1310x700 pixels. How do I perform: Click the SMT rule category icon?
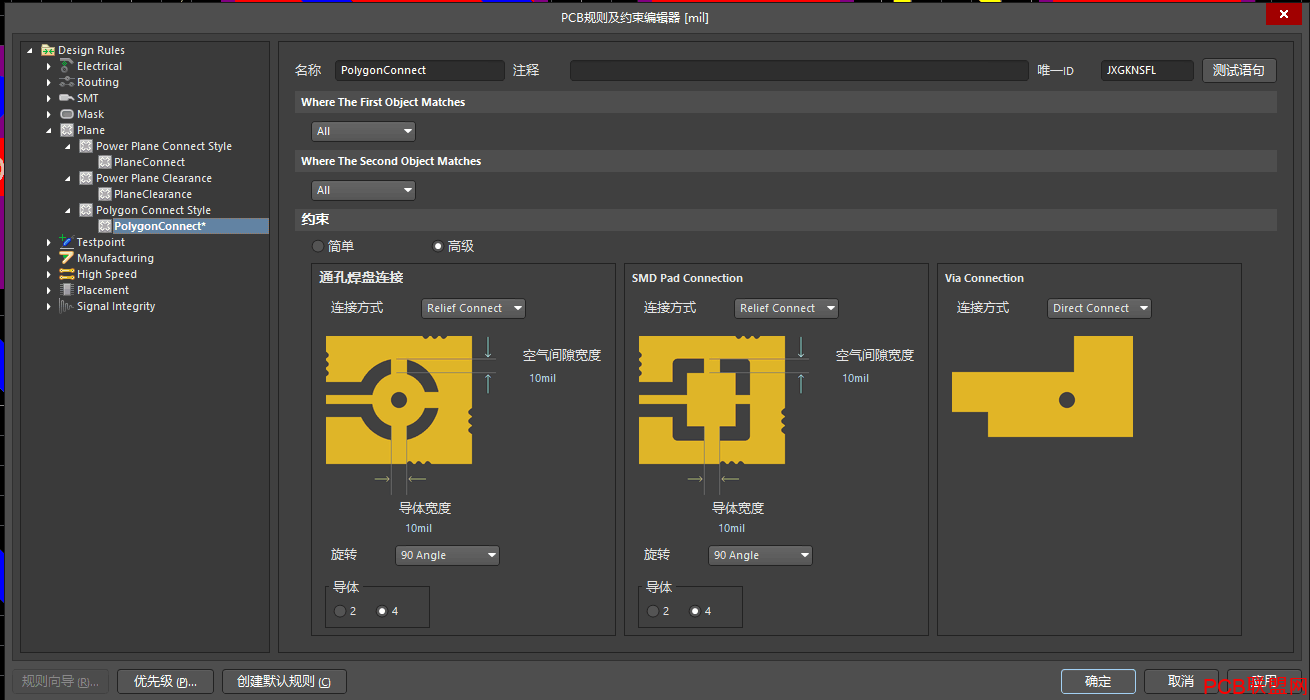tap(67, 98)
